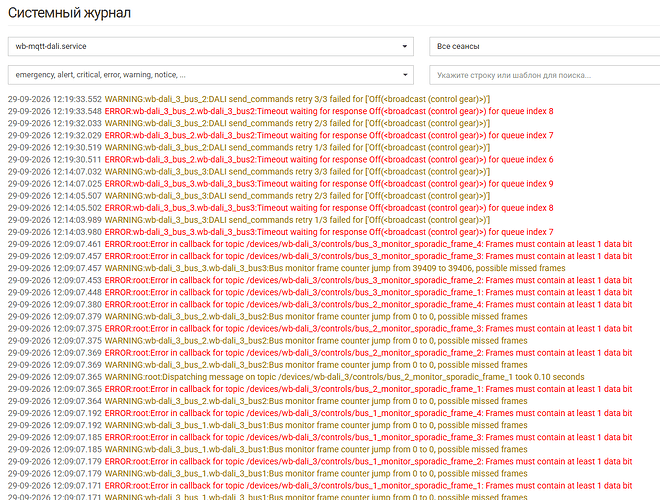Select the 12:19:33.548 bus2 queue index 8 error
This screenshot has height=500, width=660.
(x=280, y=112)
